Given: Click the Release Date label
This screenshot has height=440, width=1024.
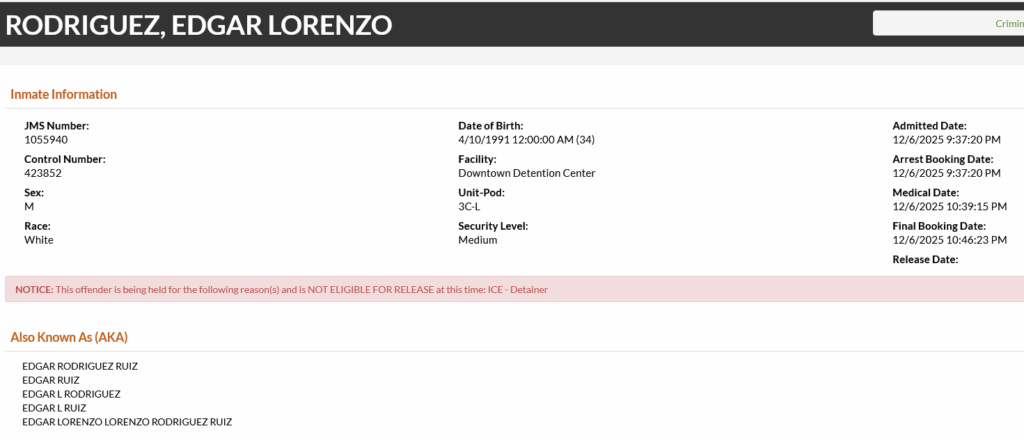Looking at the screenshot, I should point(925,260).
